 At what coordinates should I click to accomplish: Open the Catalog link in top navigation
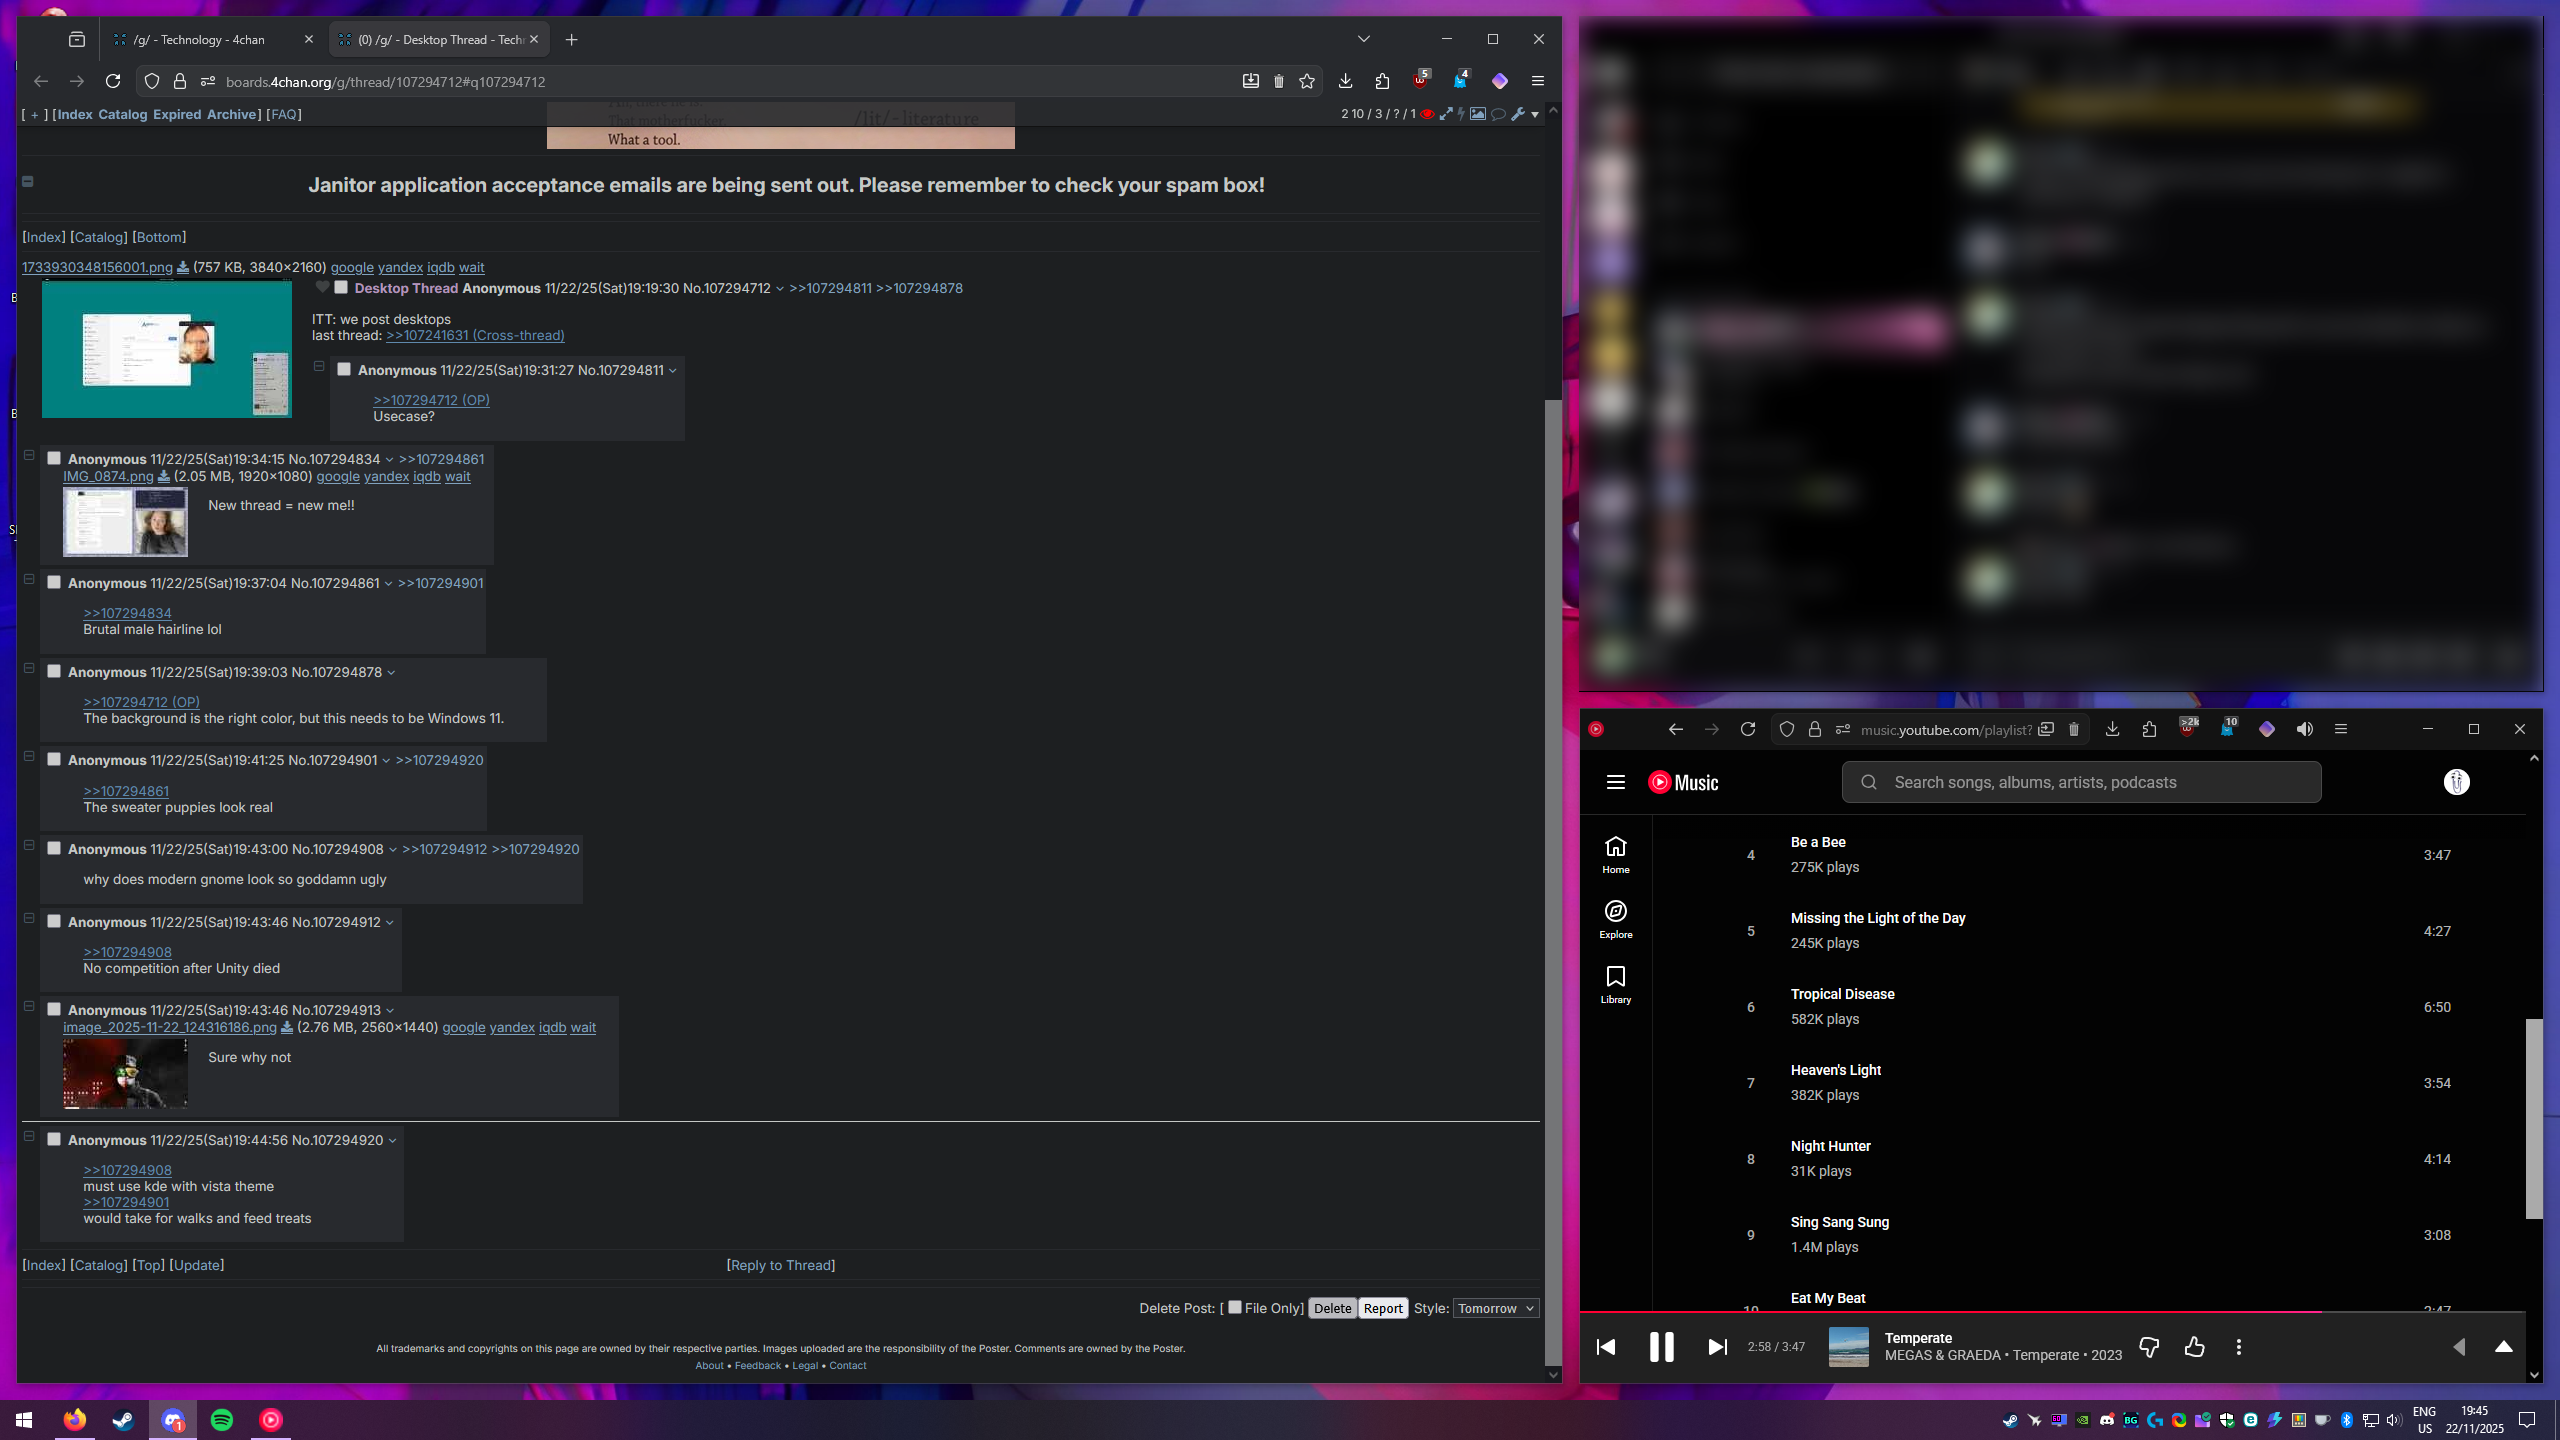(122, 114)
